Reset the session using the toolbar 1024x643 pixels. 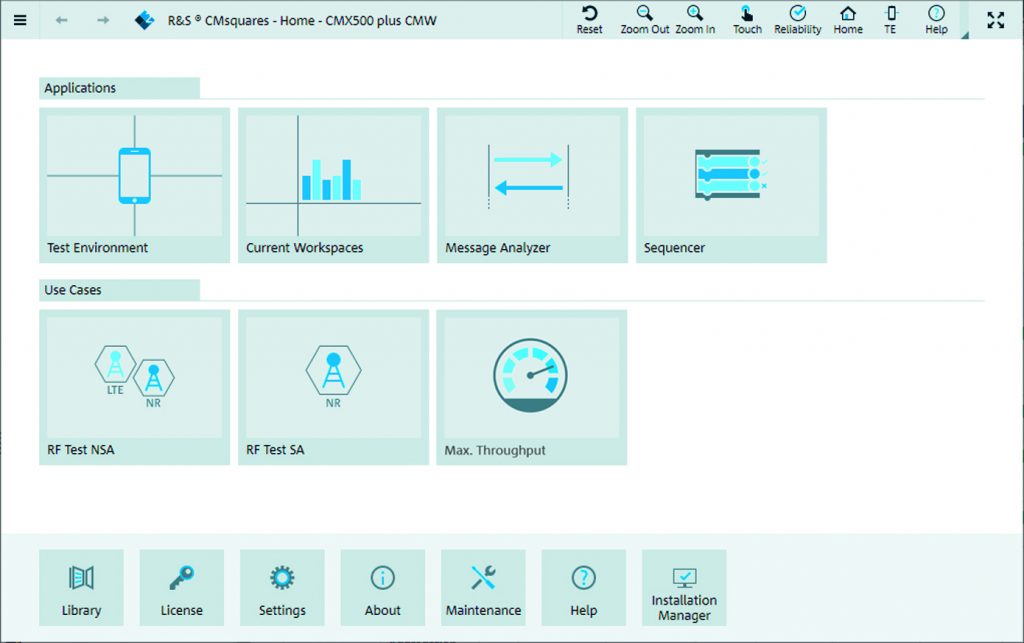[589, 20]
